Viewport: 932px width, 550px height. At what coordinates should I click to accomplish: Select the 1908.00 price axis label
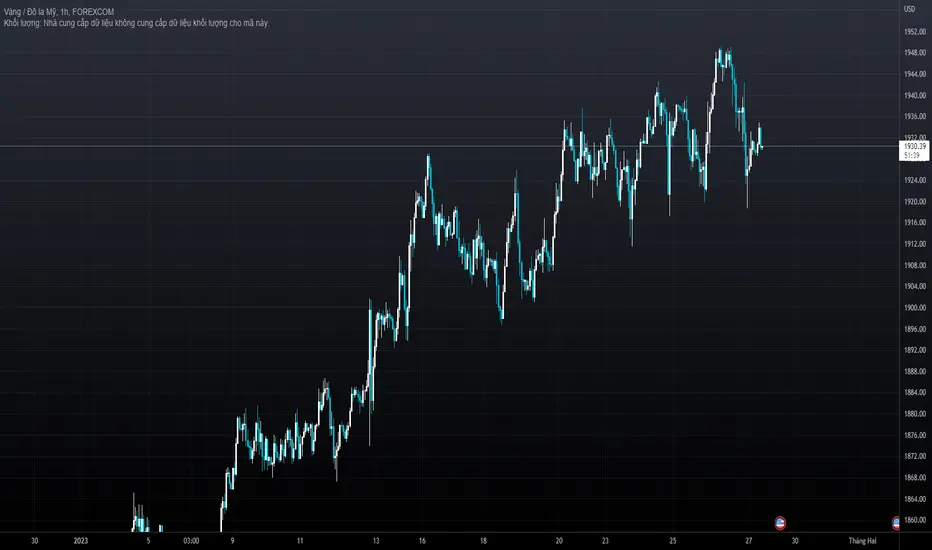915,265
